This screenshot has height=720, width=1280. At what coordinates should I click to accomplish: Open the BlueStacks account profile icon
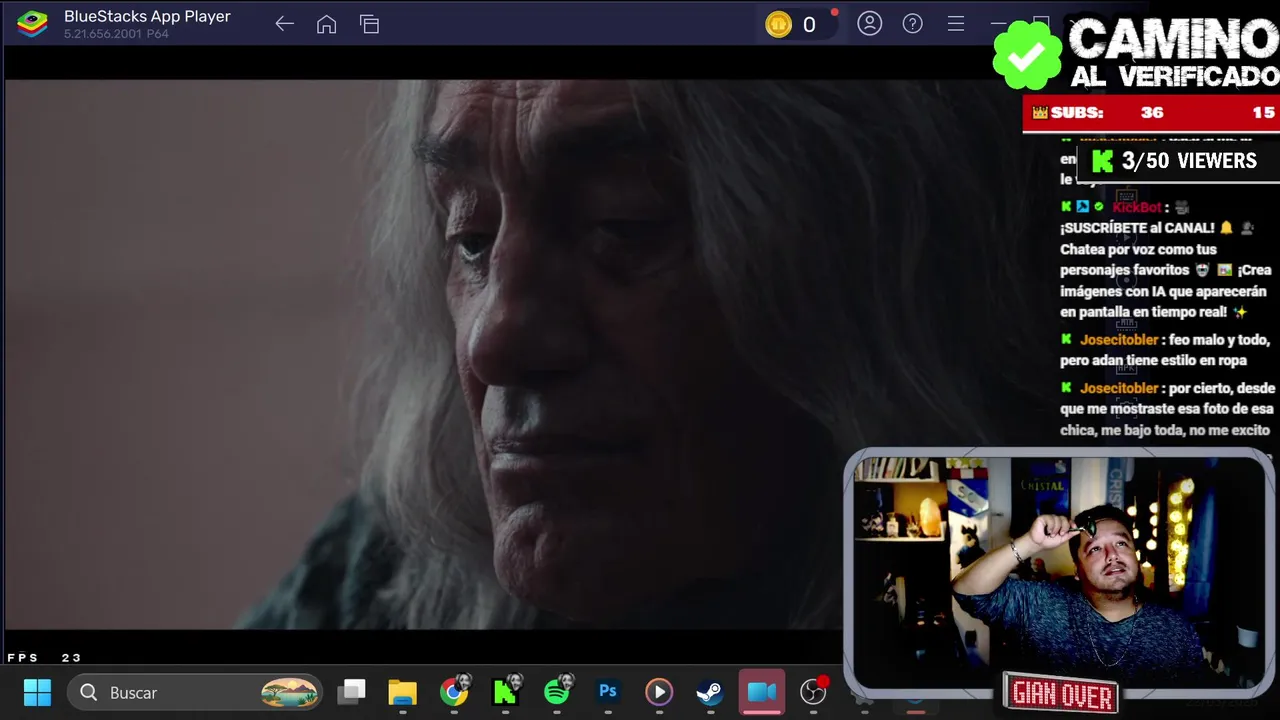click(x=869, y=23)
